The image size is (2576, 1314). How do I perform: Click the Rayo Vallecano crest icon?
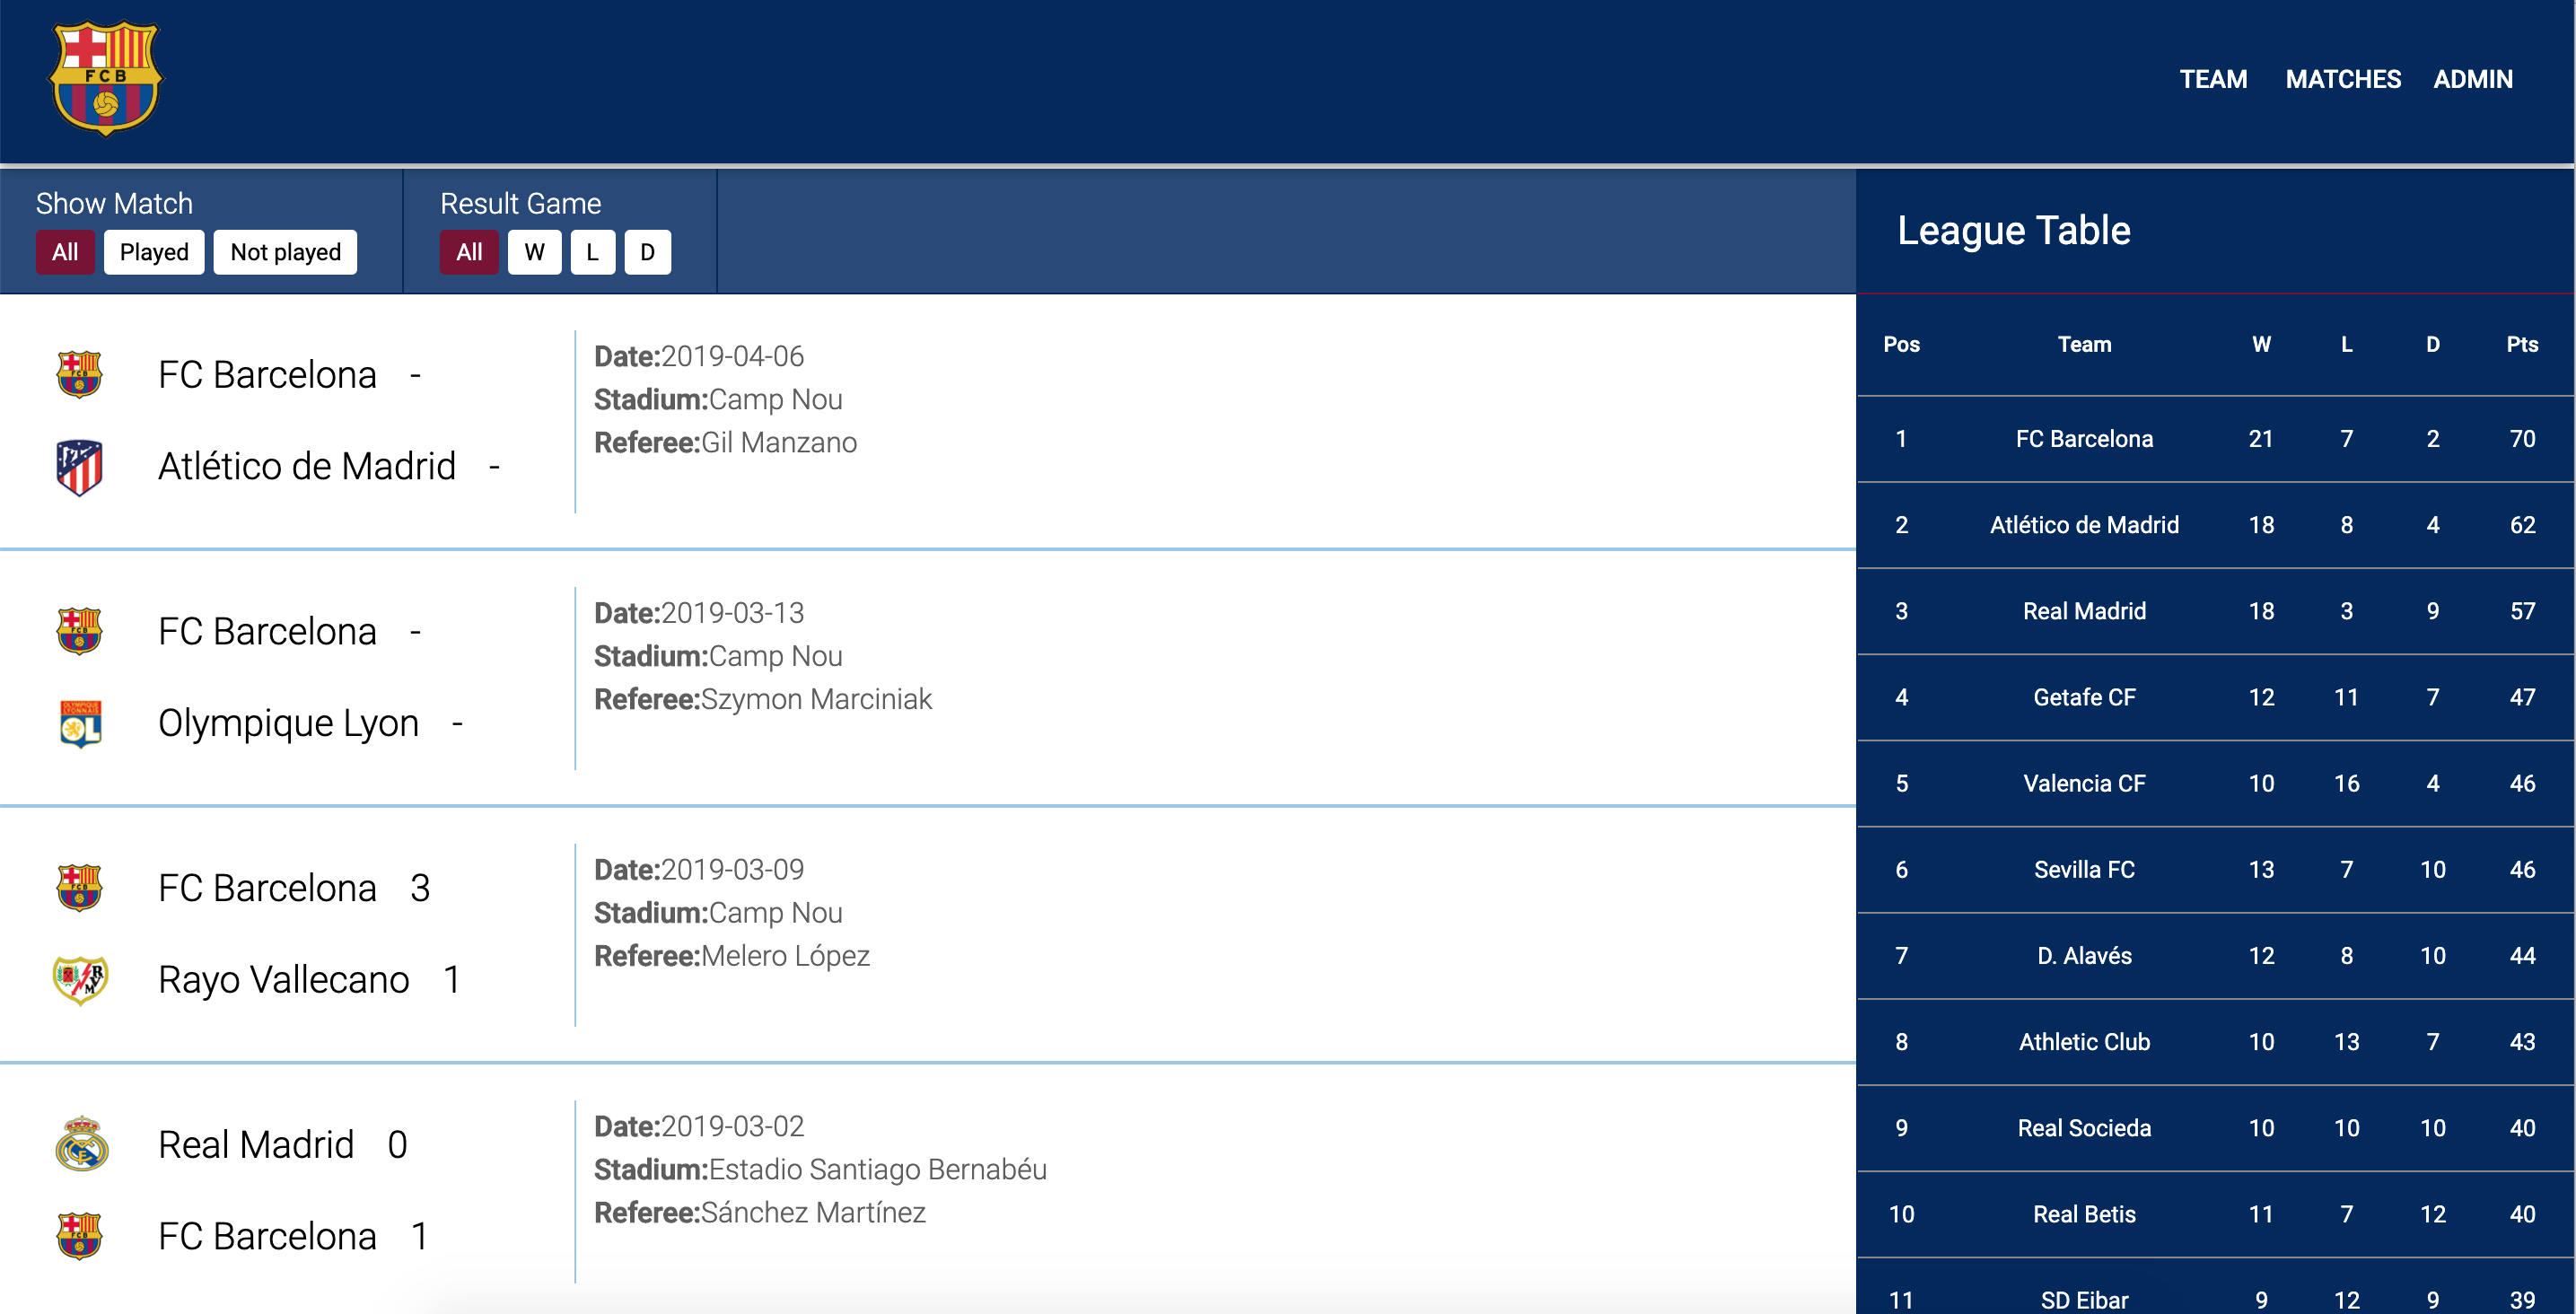click(80, 978)
